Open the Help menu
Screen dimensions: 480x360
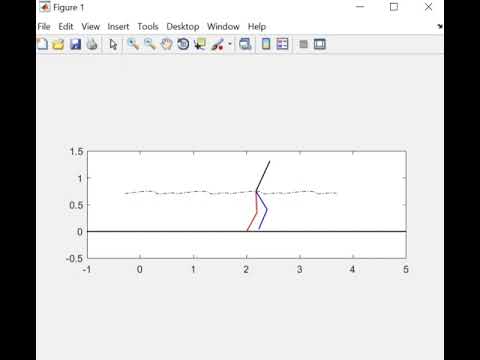click(x=257, y=27)
